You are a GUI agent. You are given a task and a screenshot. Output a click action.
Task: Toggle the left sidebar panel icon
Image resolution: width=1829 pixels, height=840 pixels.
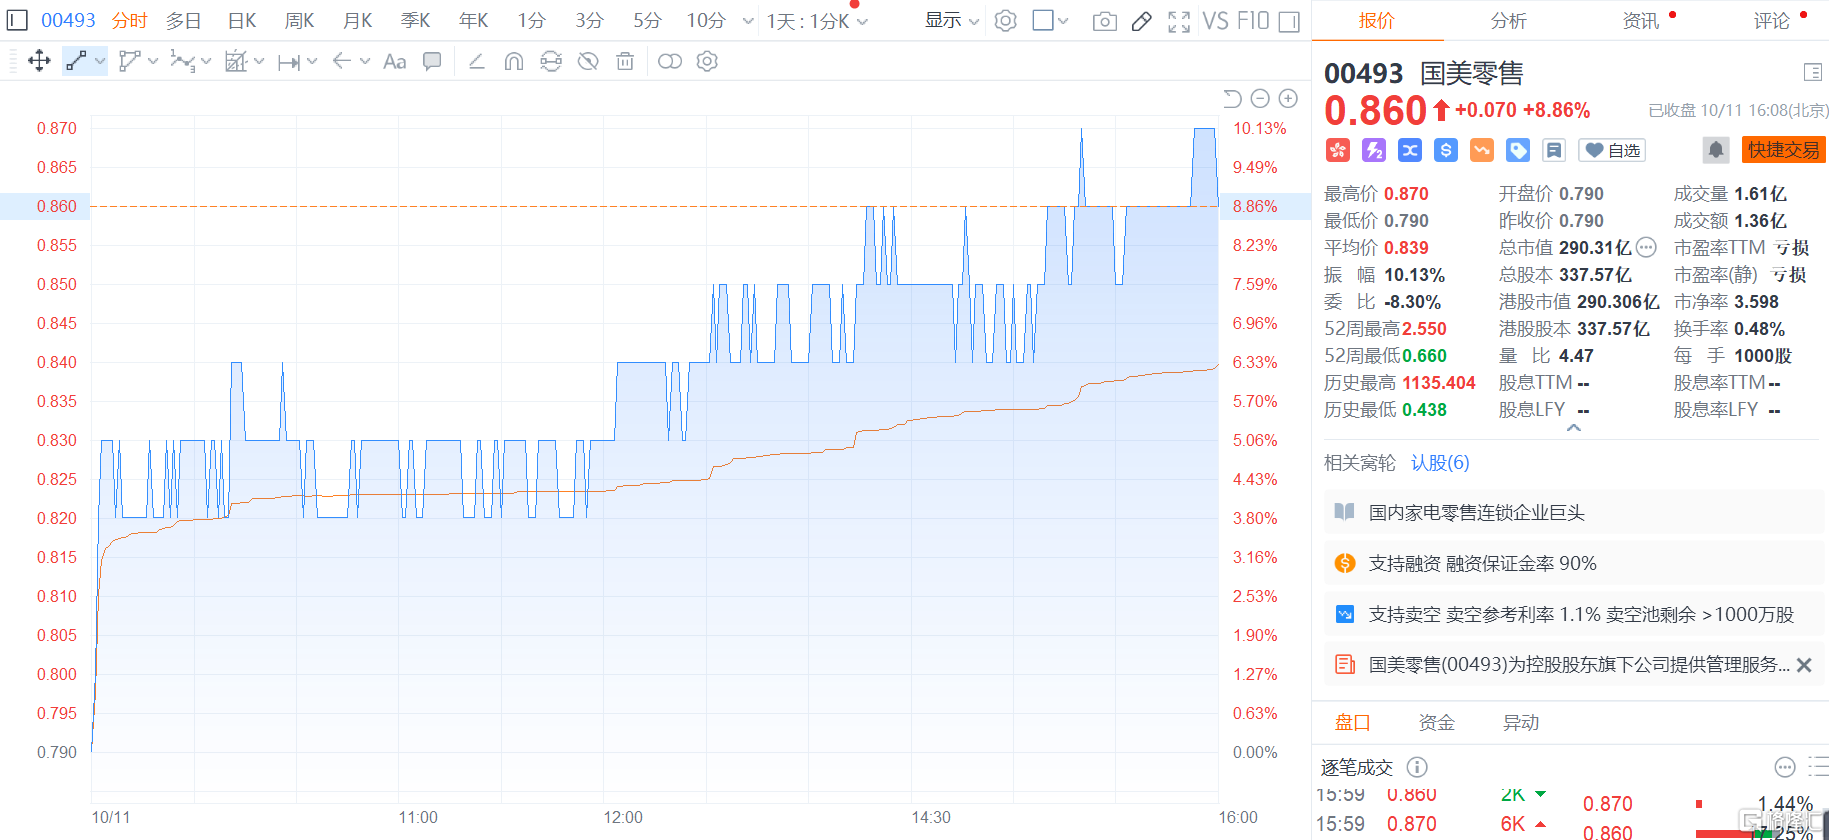(x=18, y=20)
